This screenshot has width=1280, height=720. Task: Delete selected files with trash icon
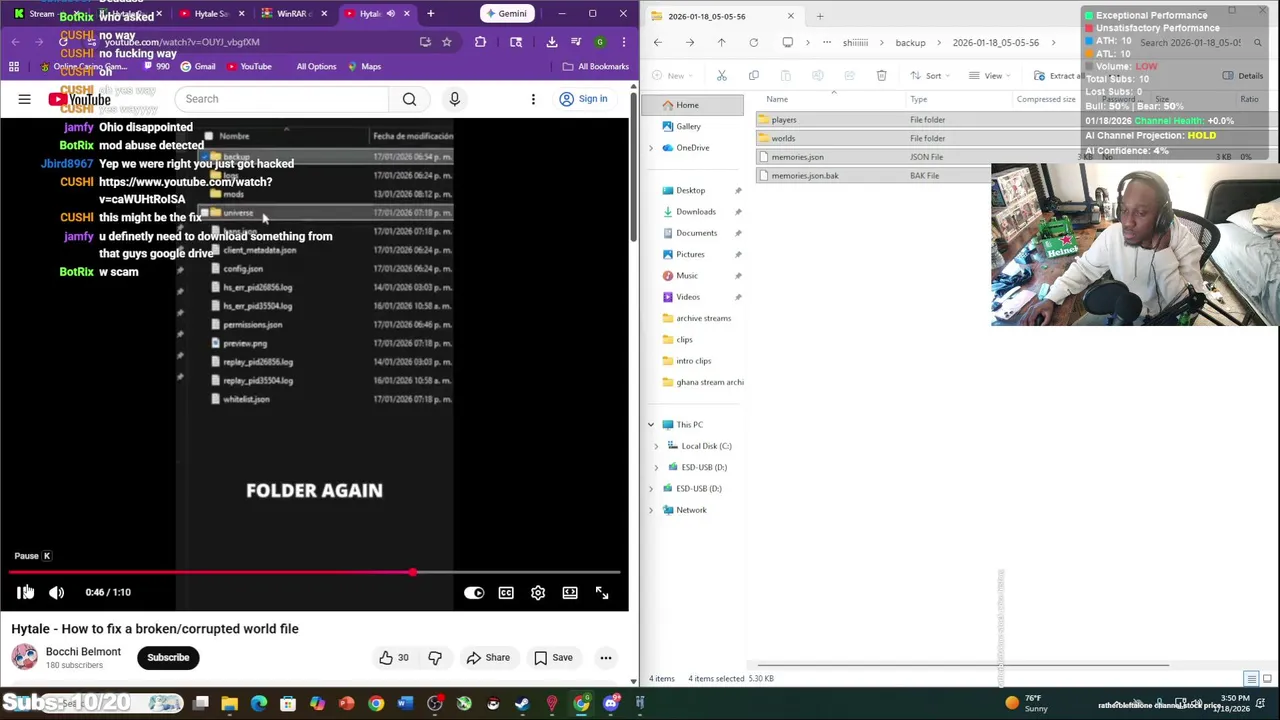coord(881,76)
